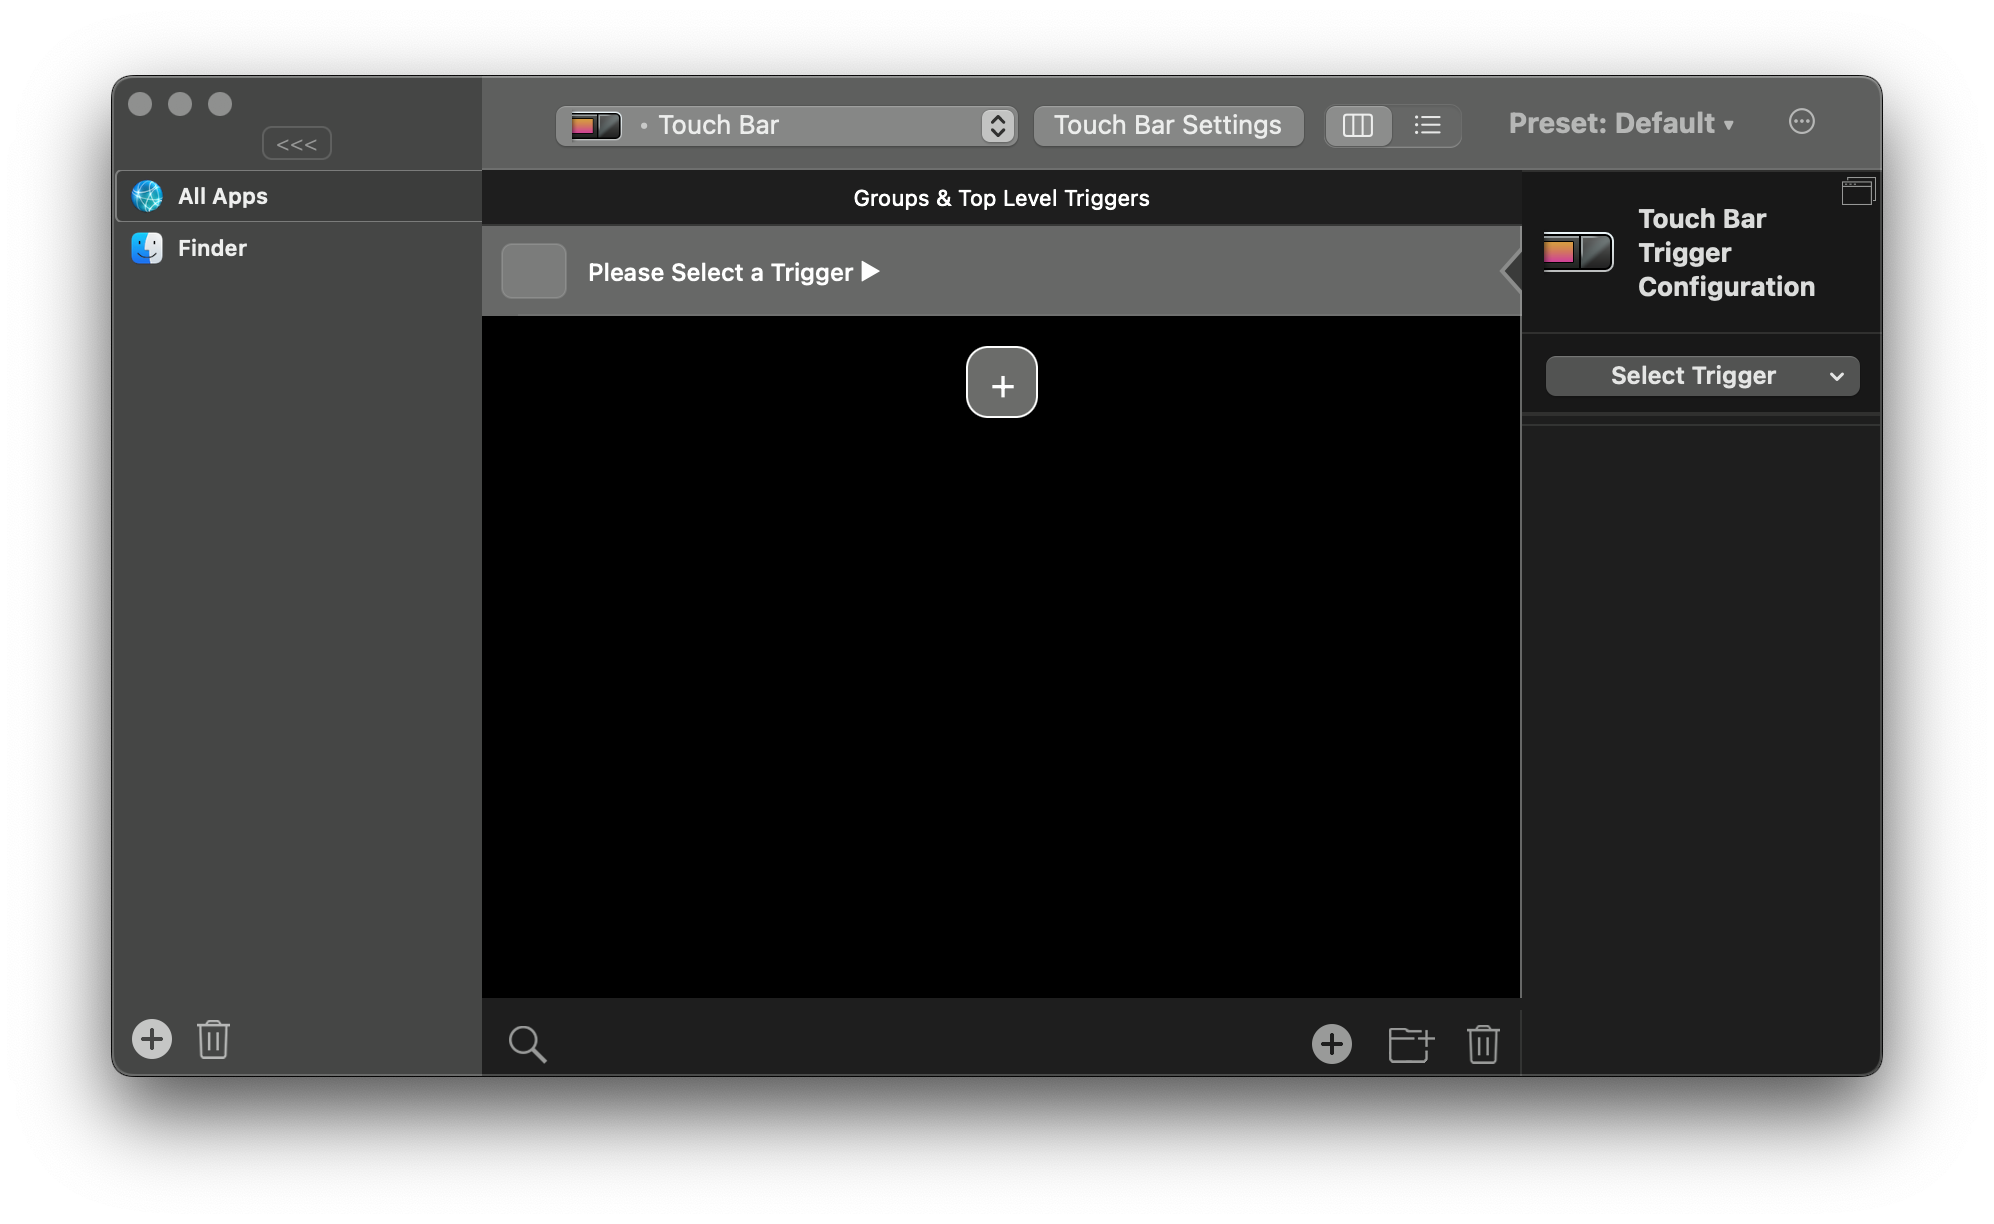The height and width of the screenshot is (1224, 1994).
Task: Add a new app to the sidebar
Action: pos(152,1039)
